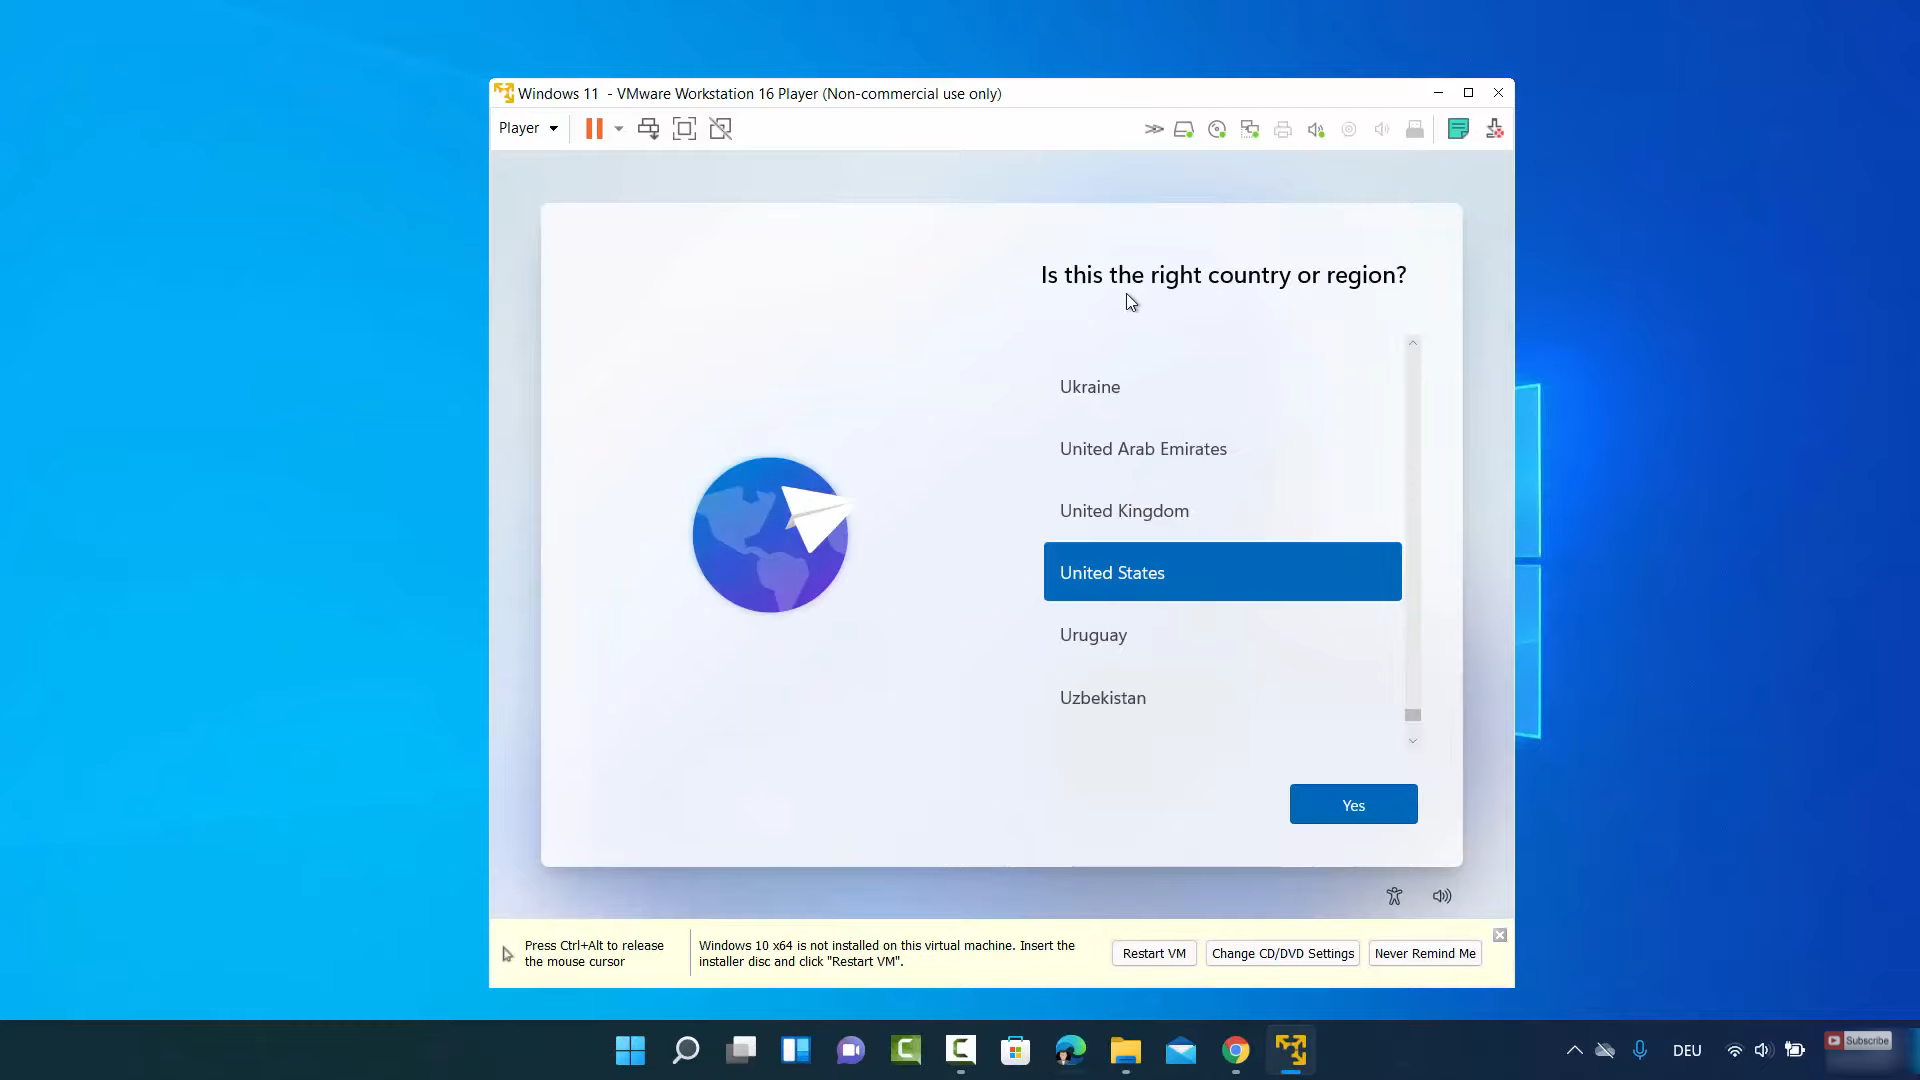1920x1080 pixels.
Task: Pause the virtual machine
Action: tap(594, 129)
